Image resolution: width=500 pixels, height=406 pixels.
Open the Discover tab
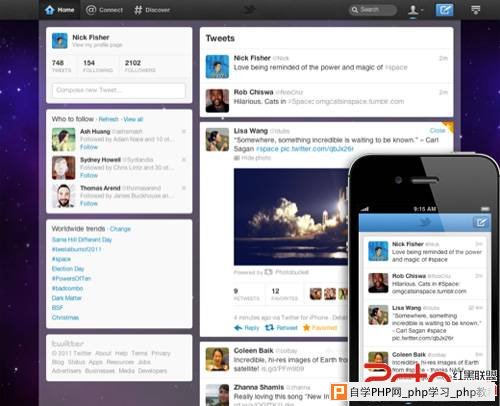[152, 10]
